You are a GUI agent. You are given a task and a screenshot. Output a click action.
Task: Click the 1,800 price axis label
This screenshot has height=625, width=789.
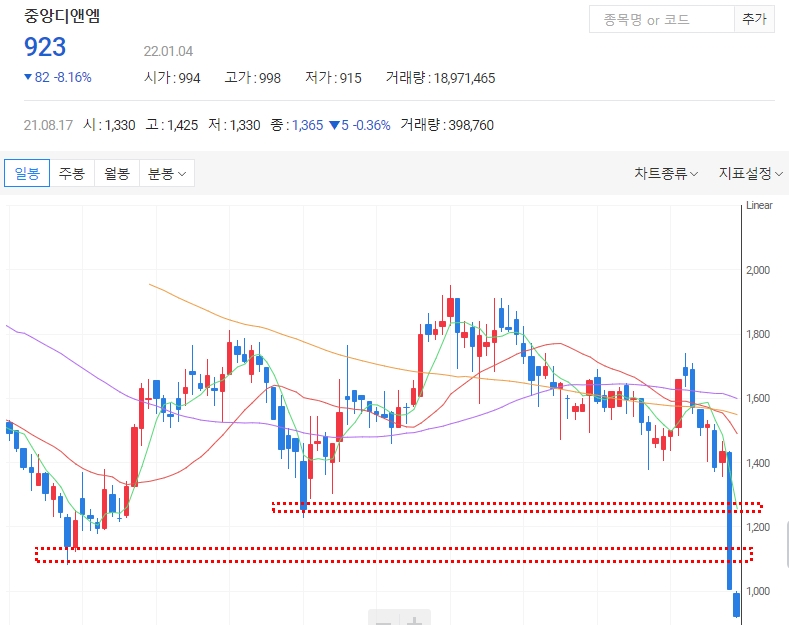point(758,334)
